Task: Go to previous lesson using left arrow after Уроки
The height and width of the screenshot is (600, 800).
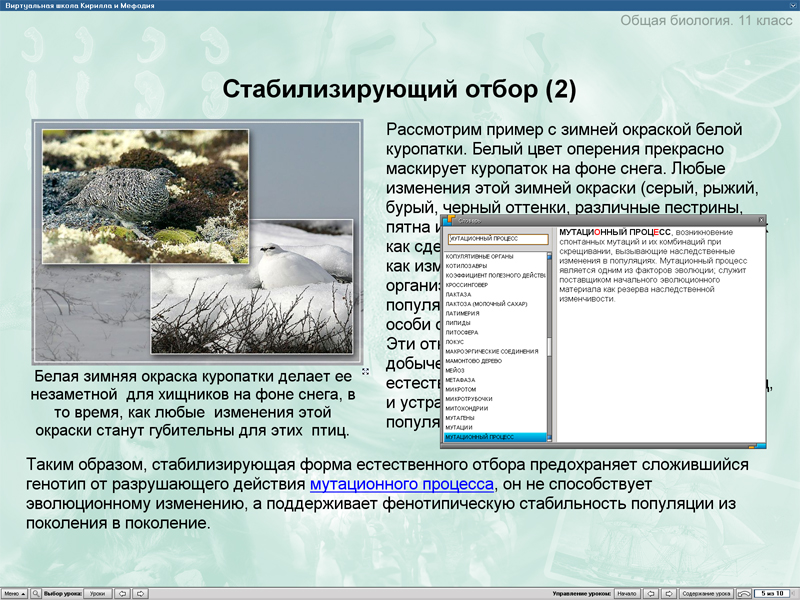Action: point(122,593)
